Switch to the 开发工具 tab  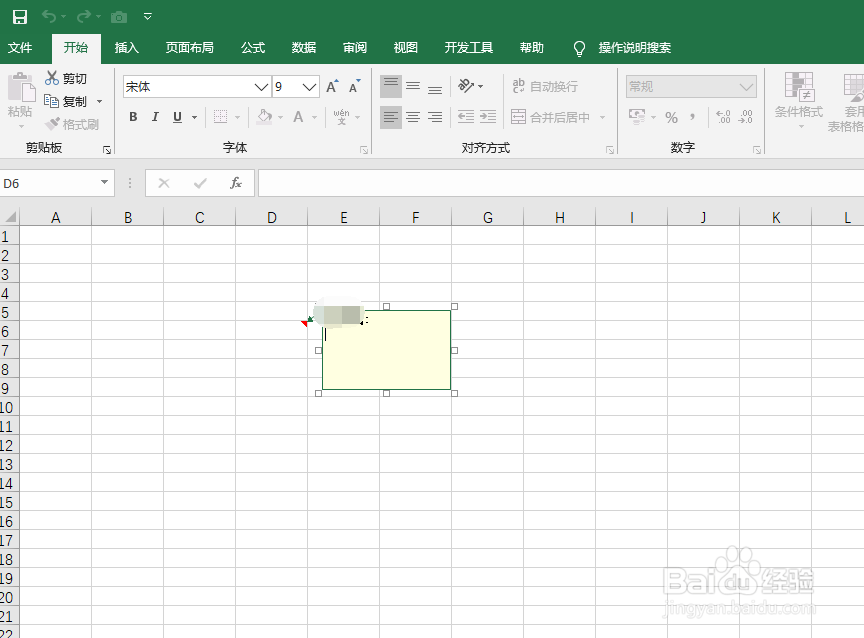[x=469, y=48]
